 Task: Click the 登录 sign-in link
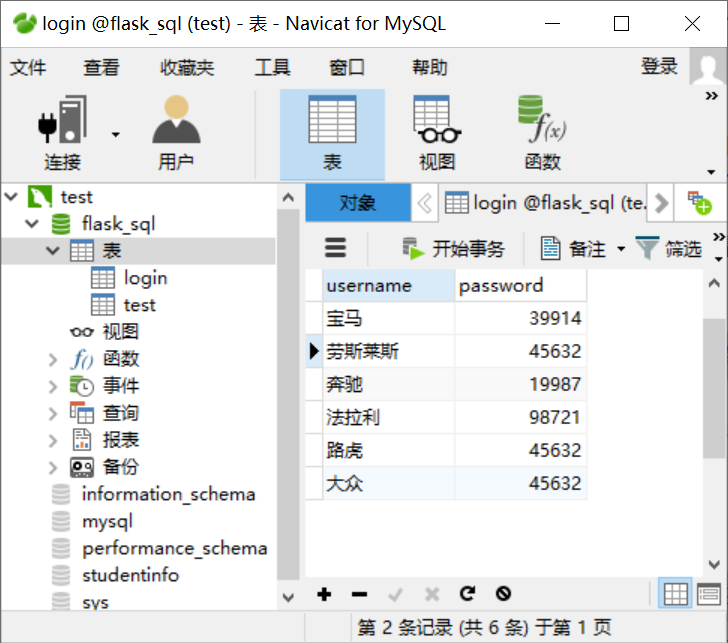(659, 66)
